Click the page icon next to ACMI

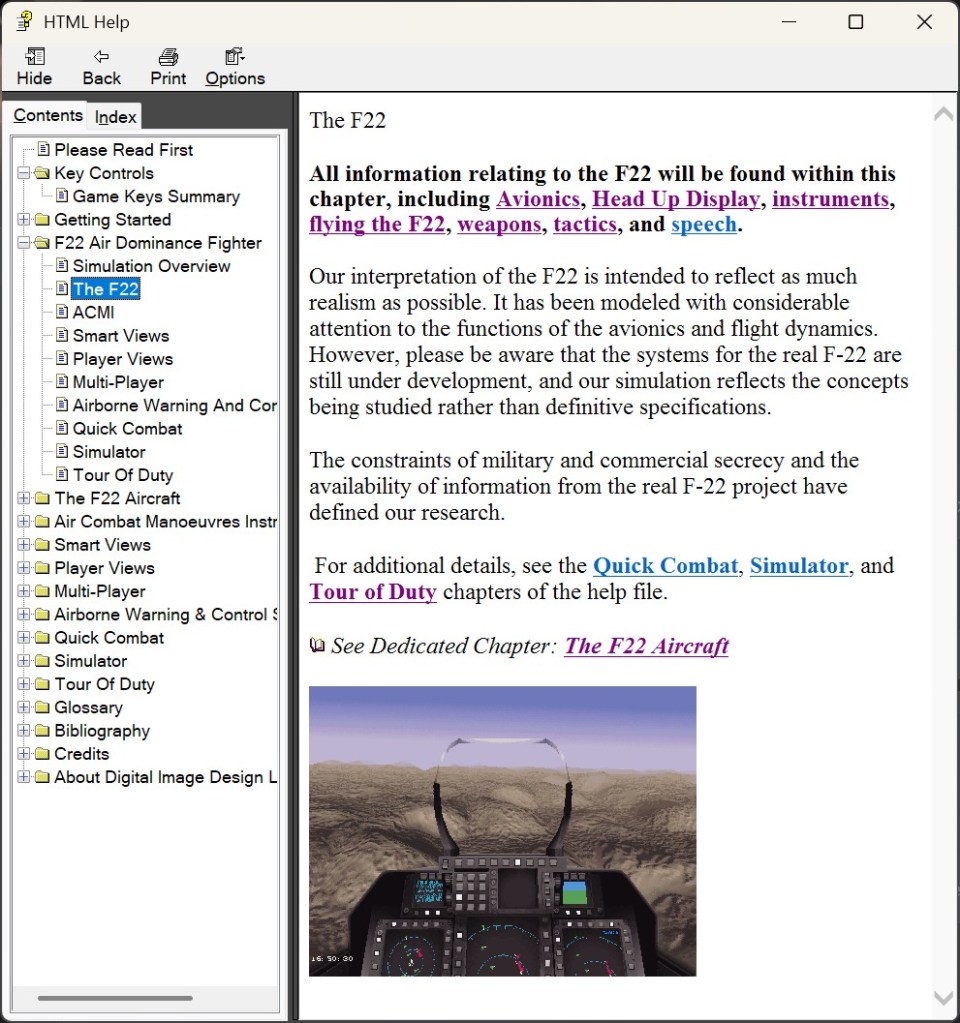62,312
